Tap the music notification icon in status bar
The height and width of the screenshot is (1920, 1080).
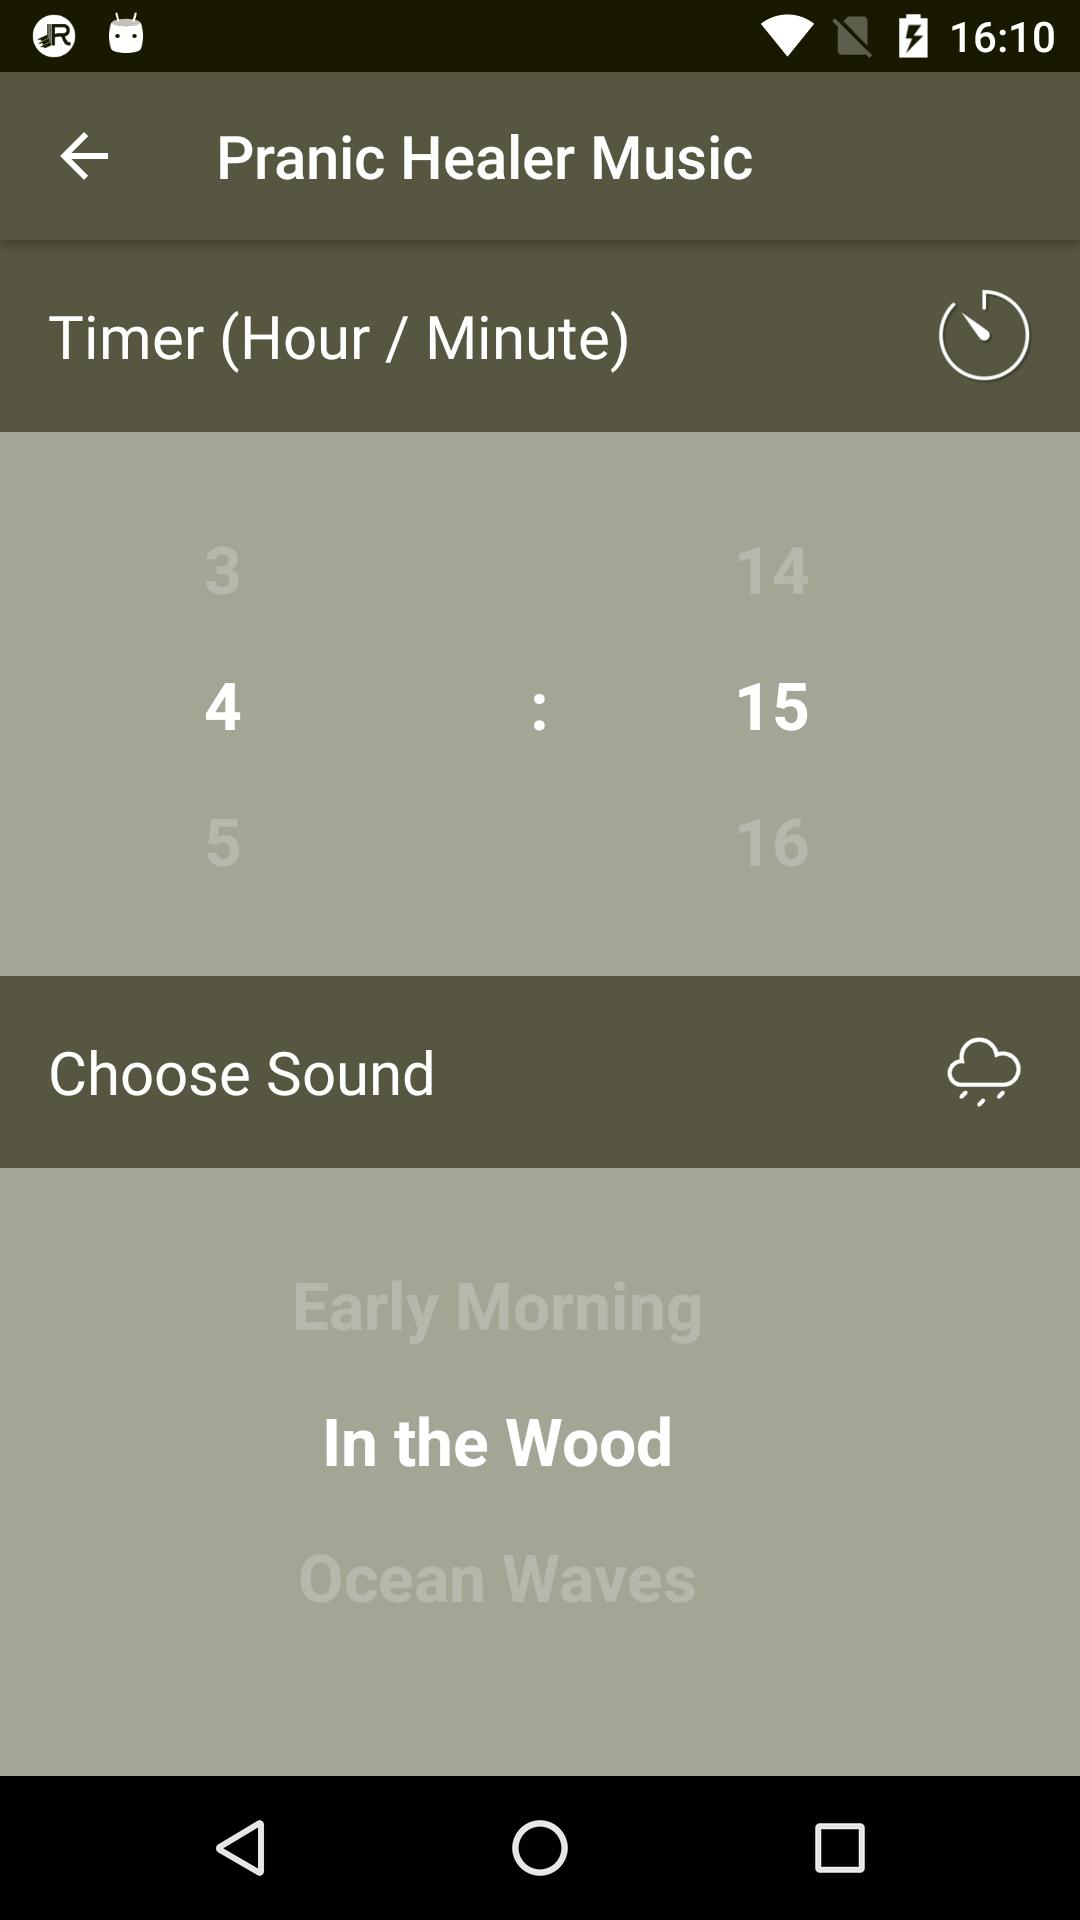pos(54,36)
